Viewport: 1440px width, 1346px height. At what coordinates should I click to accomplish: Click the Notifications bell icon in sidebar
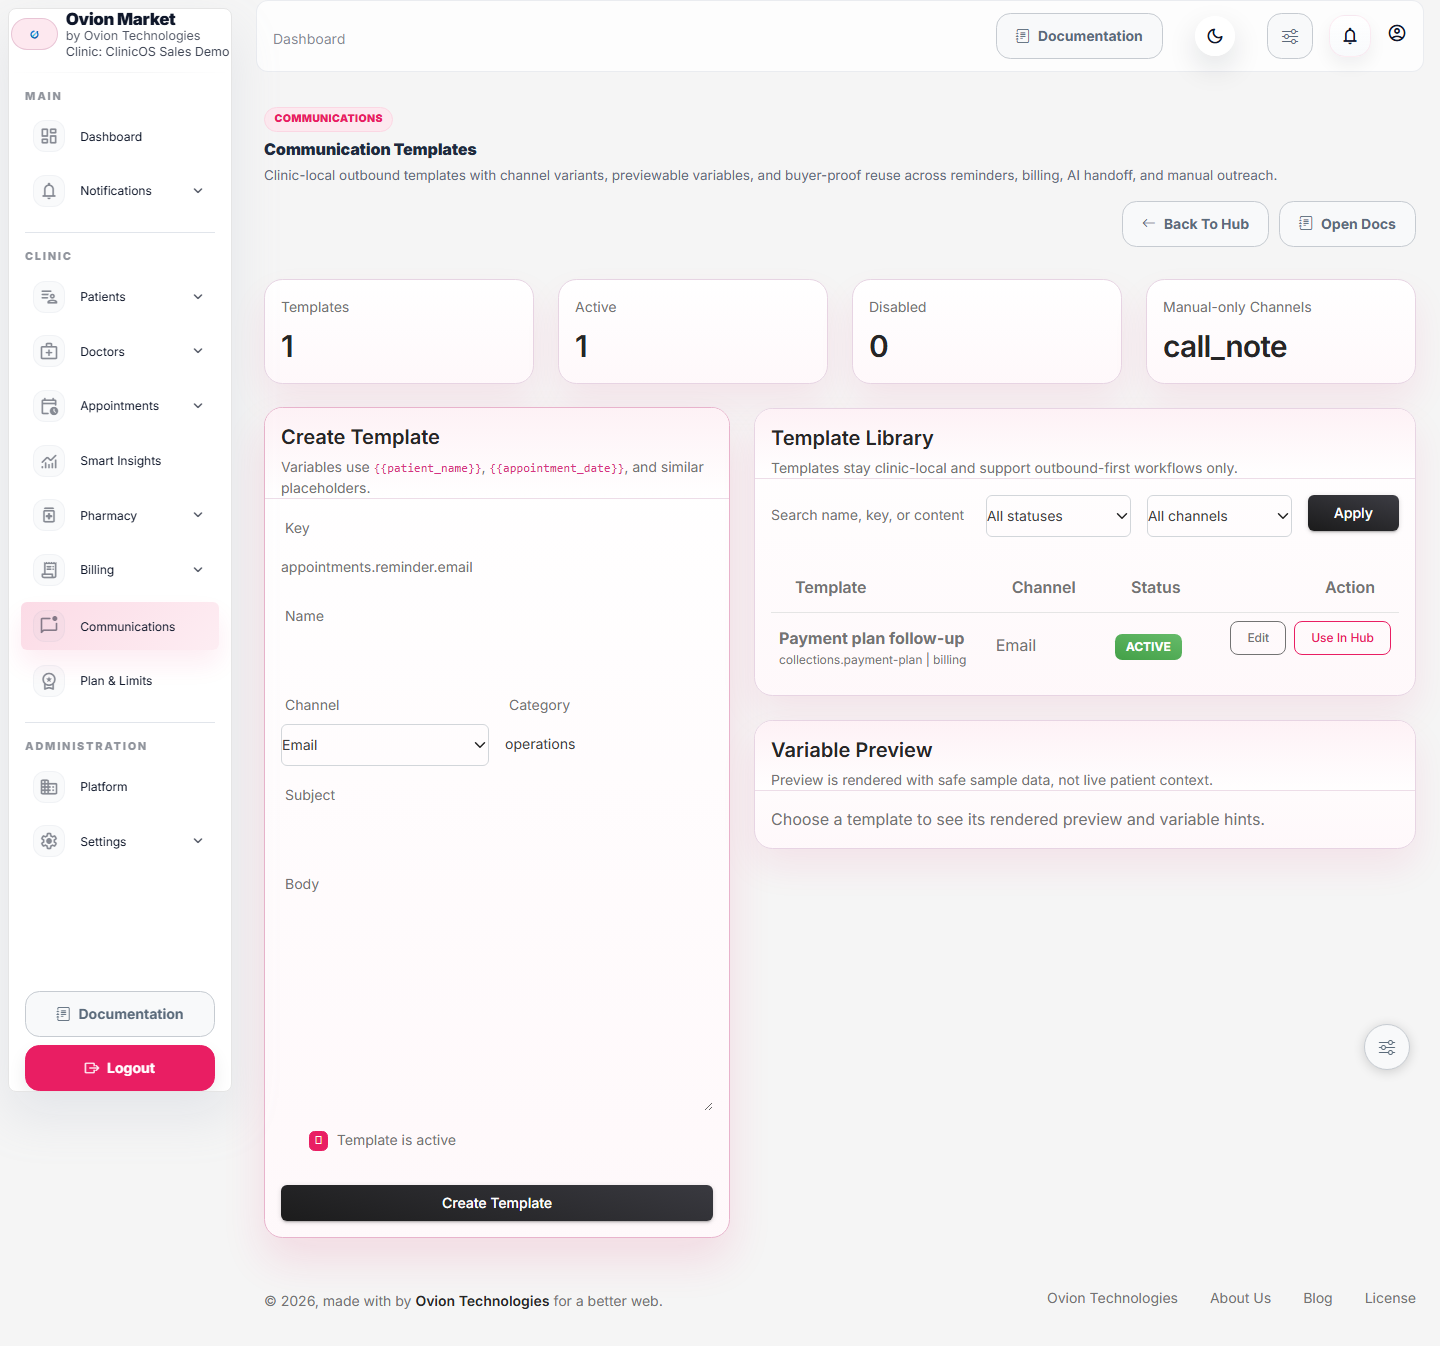[x=49, y=191]
